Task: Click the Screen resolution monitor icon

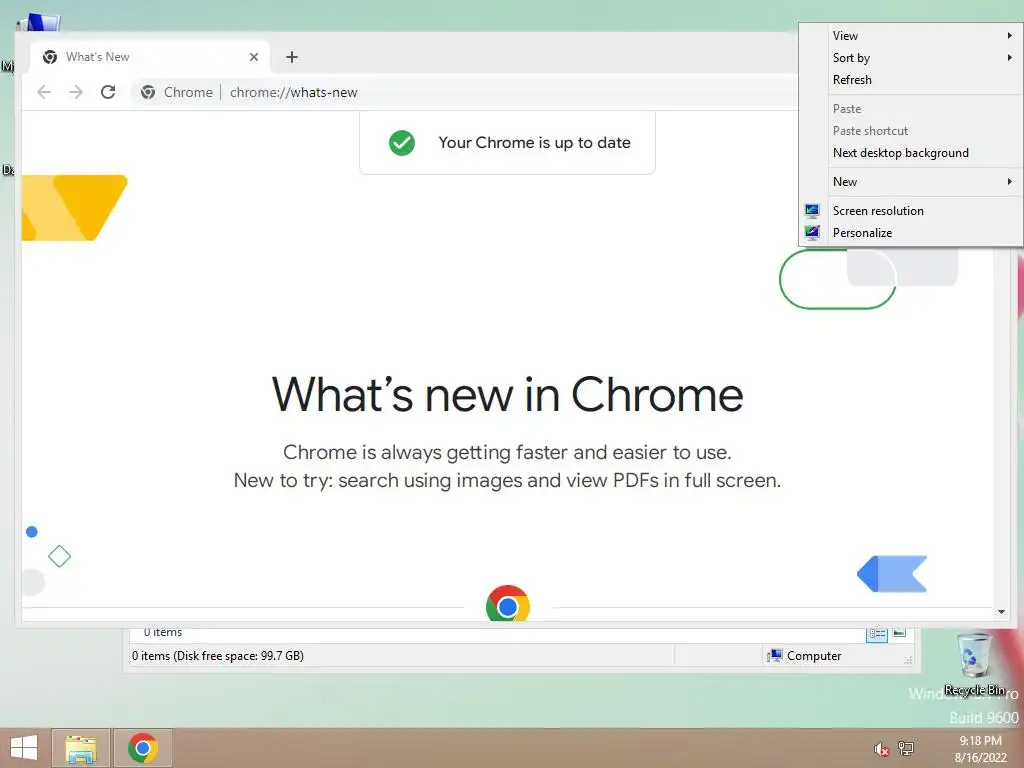Action: coord(812,210)
